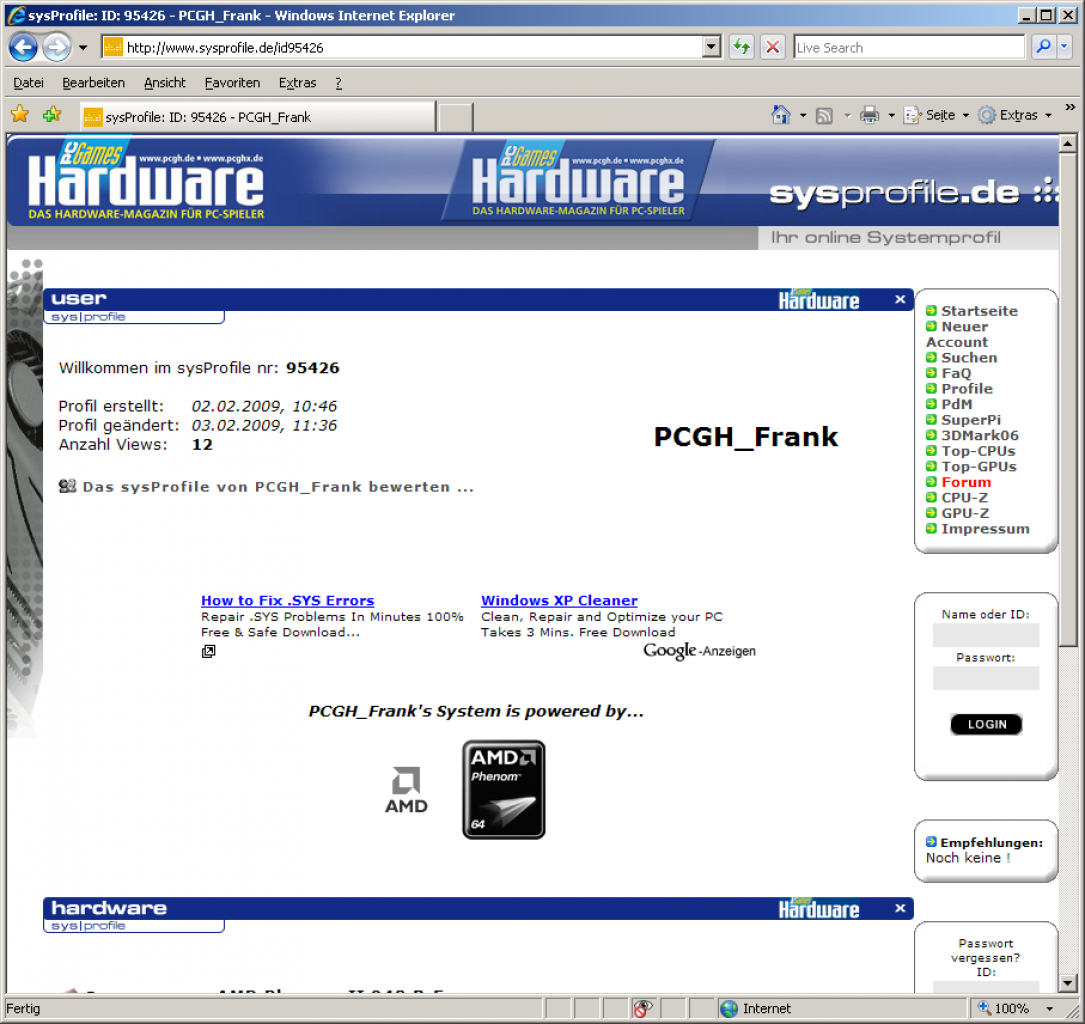Click the red Stop loading icon
1085x1024 pixels.
[773, 48]
